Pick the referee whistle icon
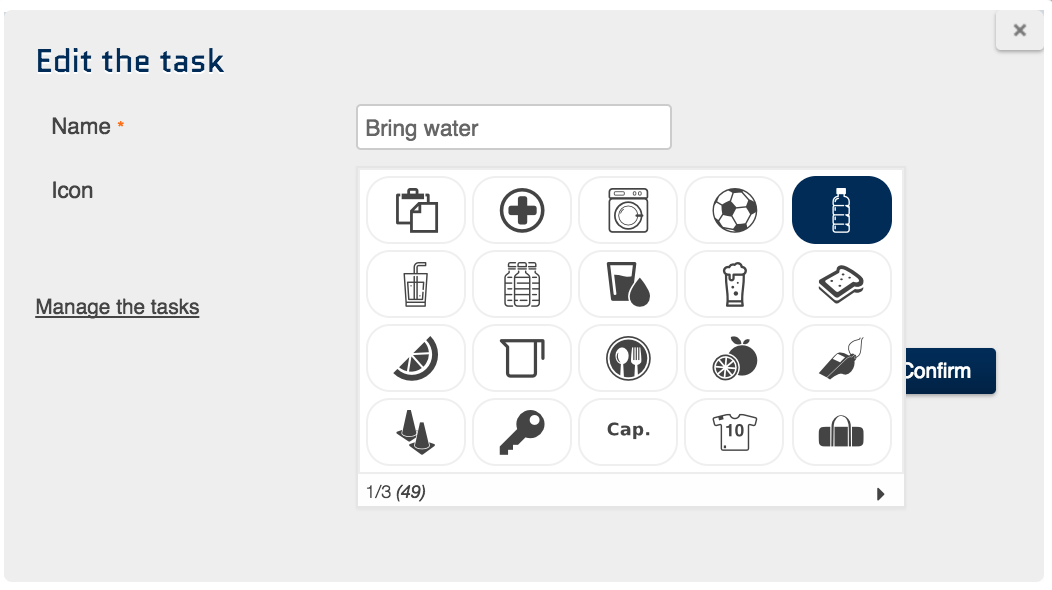Screen dimensions: 1052x590 click(x=841, y=358)
